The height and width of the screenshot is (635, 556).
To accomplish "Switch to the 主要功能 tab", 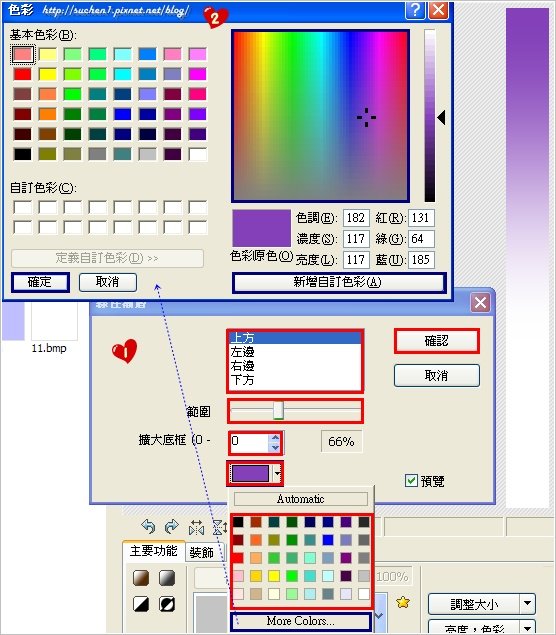I will point(153,551).
